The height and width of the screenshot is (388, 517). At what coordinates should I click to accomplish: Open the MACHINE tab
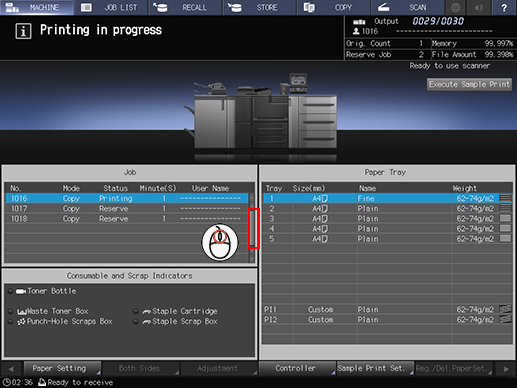37,7
